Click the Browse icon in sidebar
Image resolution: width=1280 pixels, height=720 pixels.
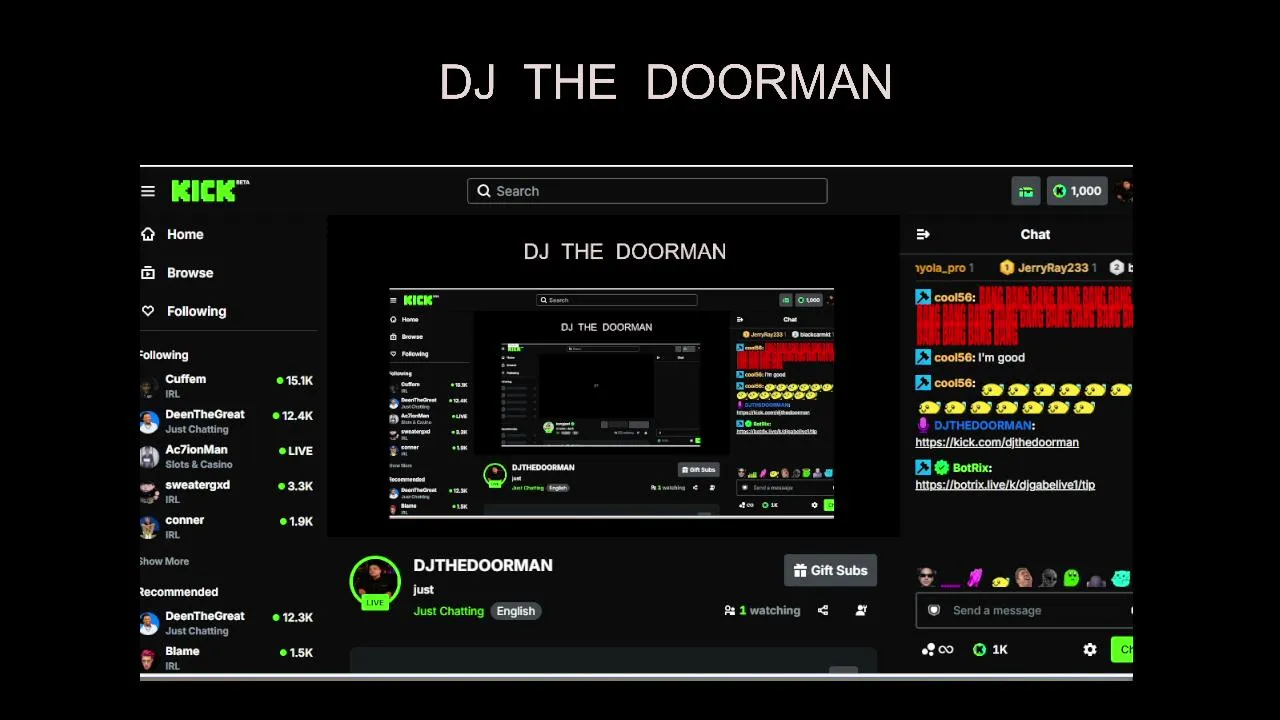click(x=148, y=273)
